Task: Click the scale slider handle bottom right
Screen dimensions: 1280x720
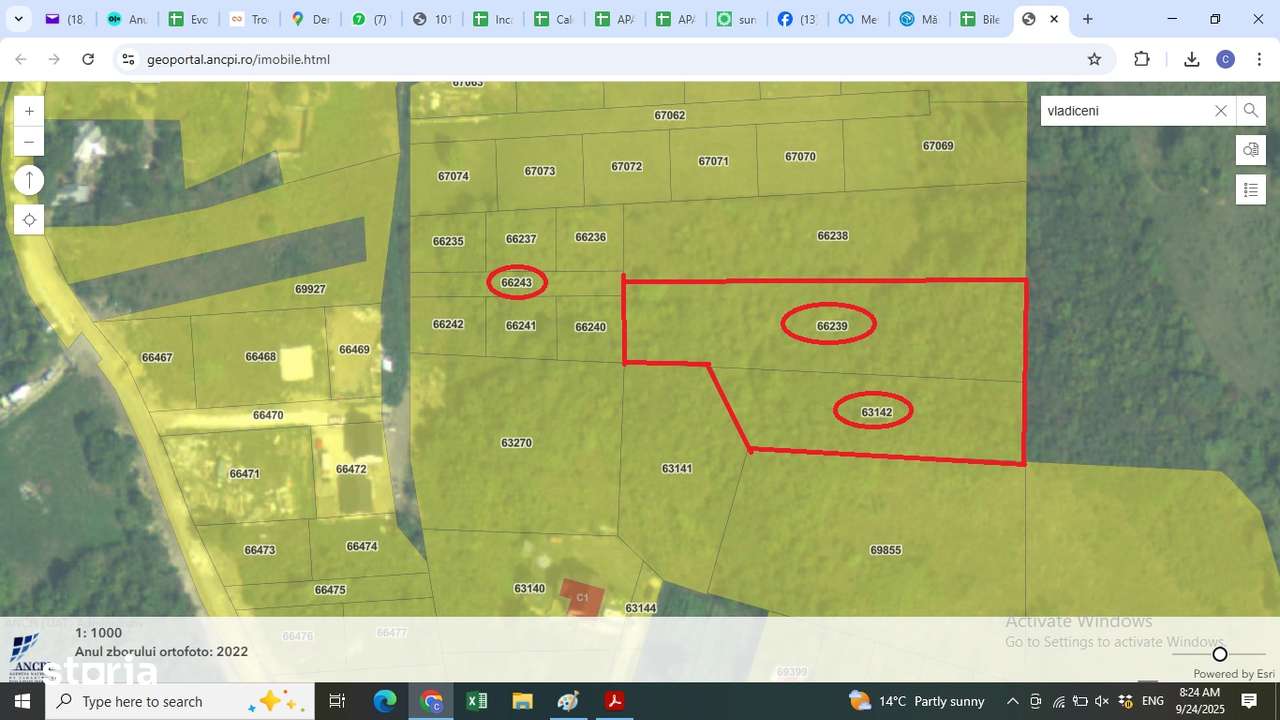Action: [1220, 654]
